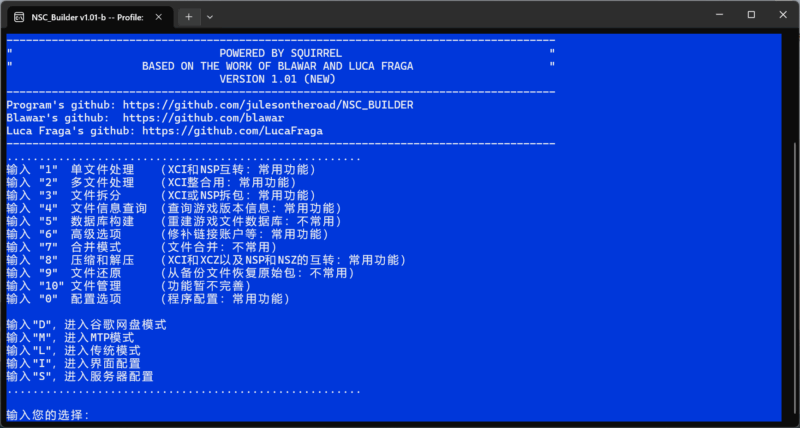Click the VERSION 1.01 (NEW) header text
This screenshot has height=428, width=800.
278,79
